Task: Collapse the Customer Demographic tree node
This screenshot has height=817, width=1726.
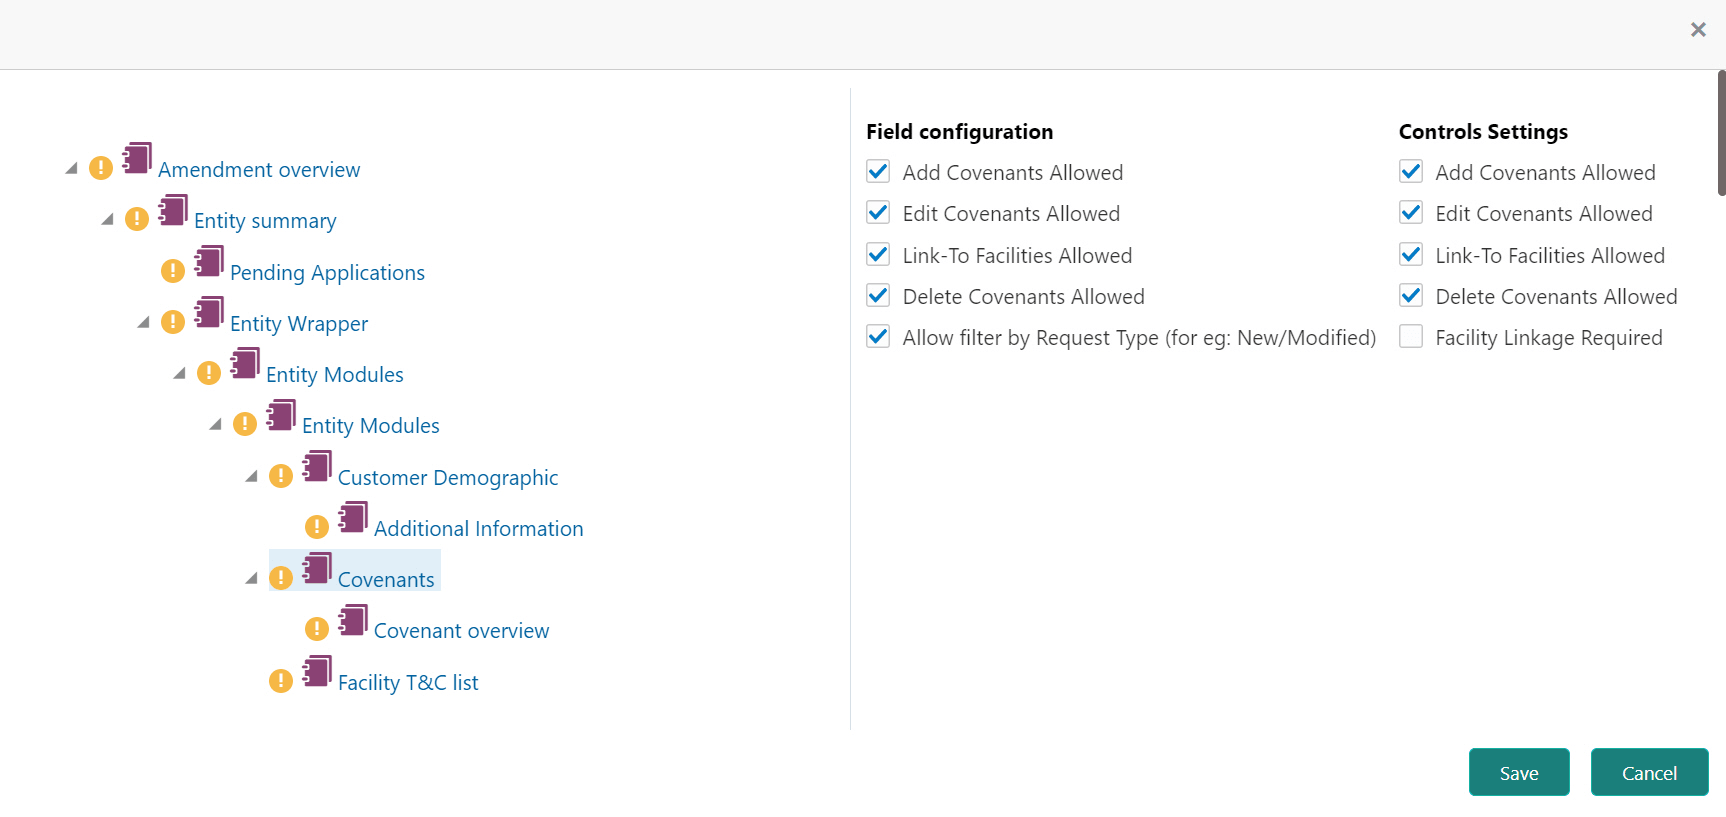Action: tap(251, 476)
